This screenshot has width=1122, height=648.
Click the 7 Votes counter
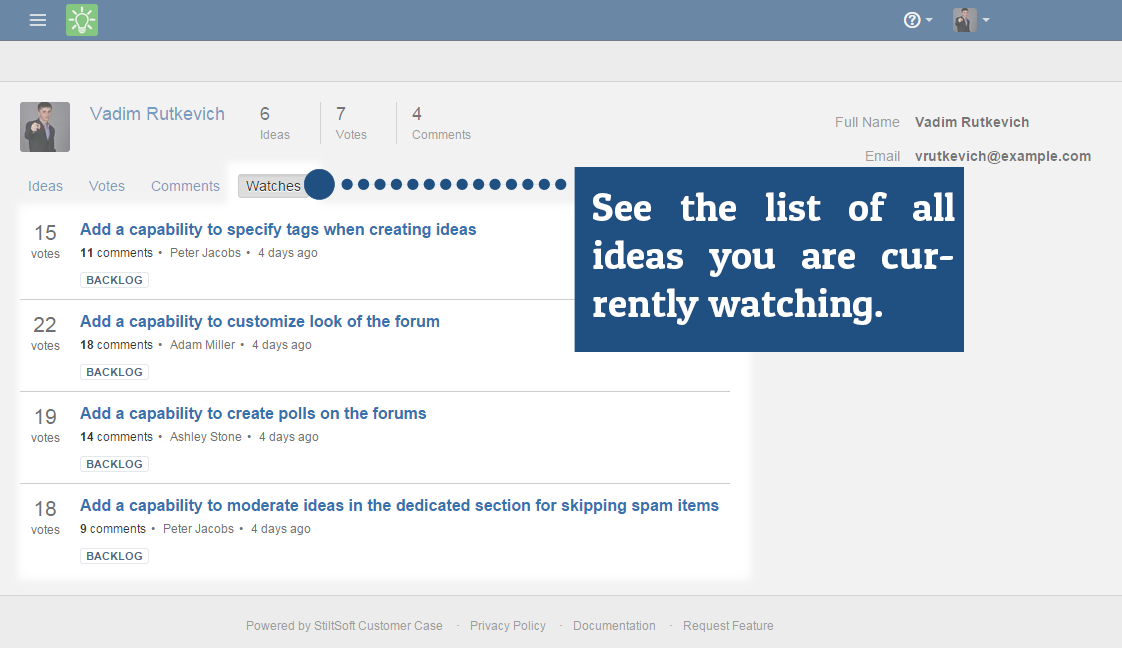(x=351, y=123)
